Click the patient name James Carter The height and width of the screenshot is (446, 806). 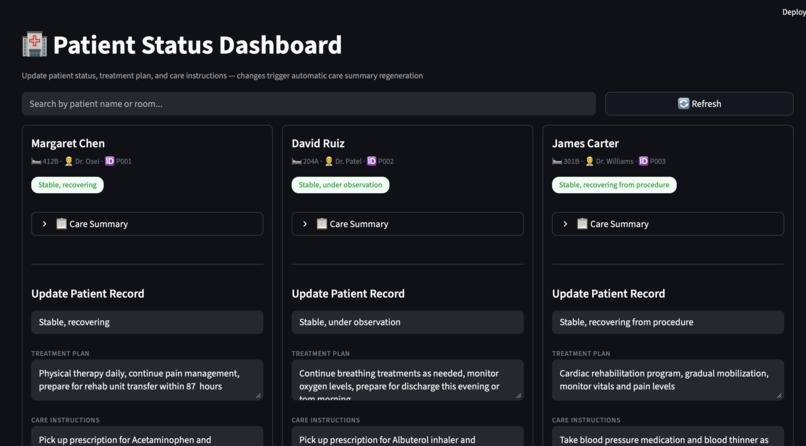(585, 143)
